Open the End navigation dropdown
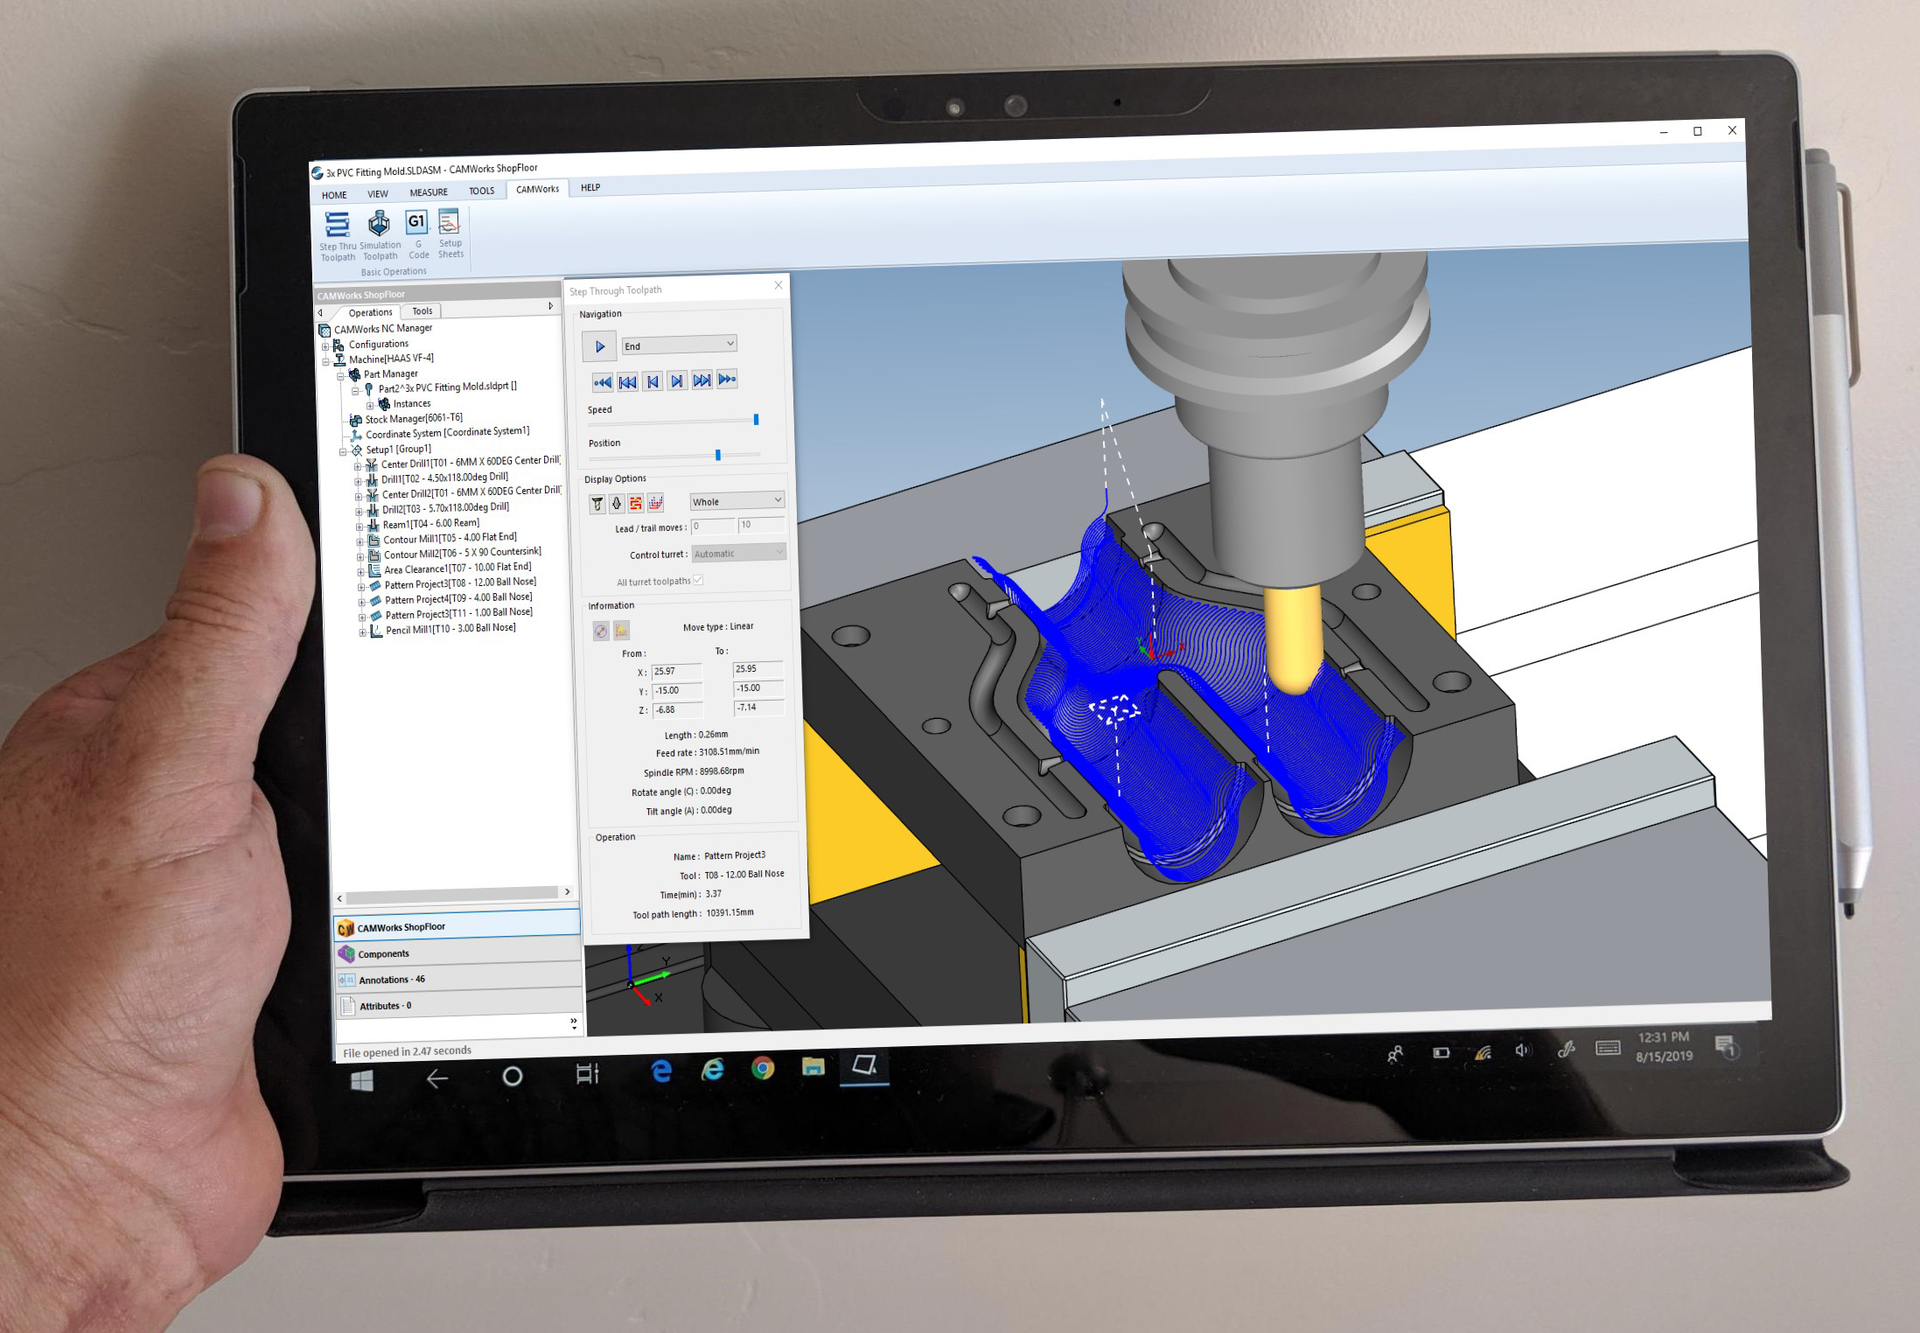The width and height of the screenshot is (1920, 1333). (x=679, y=344)
